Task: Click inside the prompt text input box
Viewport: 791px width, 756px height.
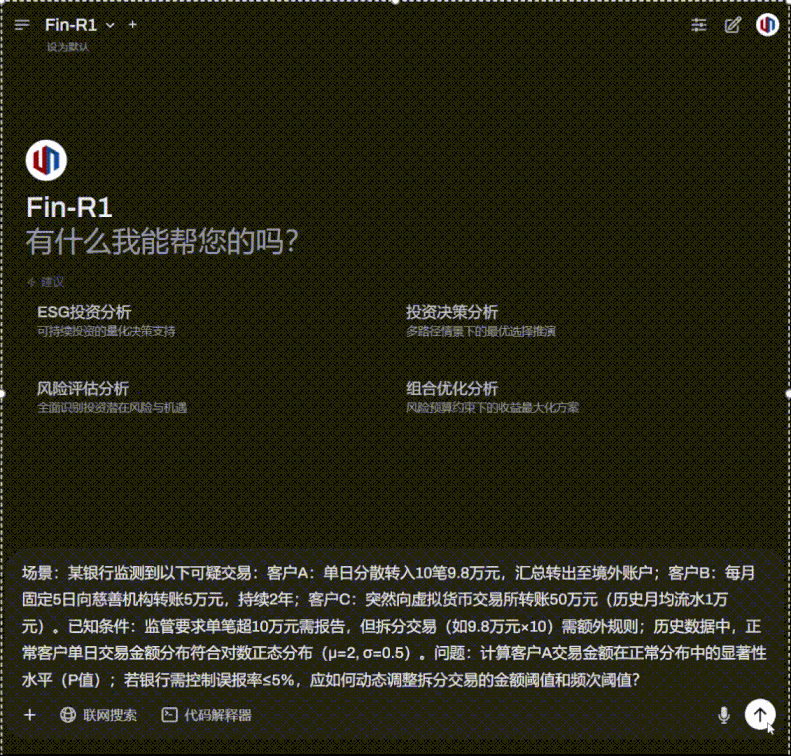Action: click(394, 626)
